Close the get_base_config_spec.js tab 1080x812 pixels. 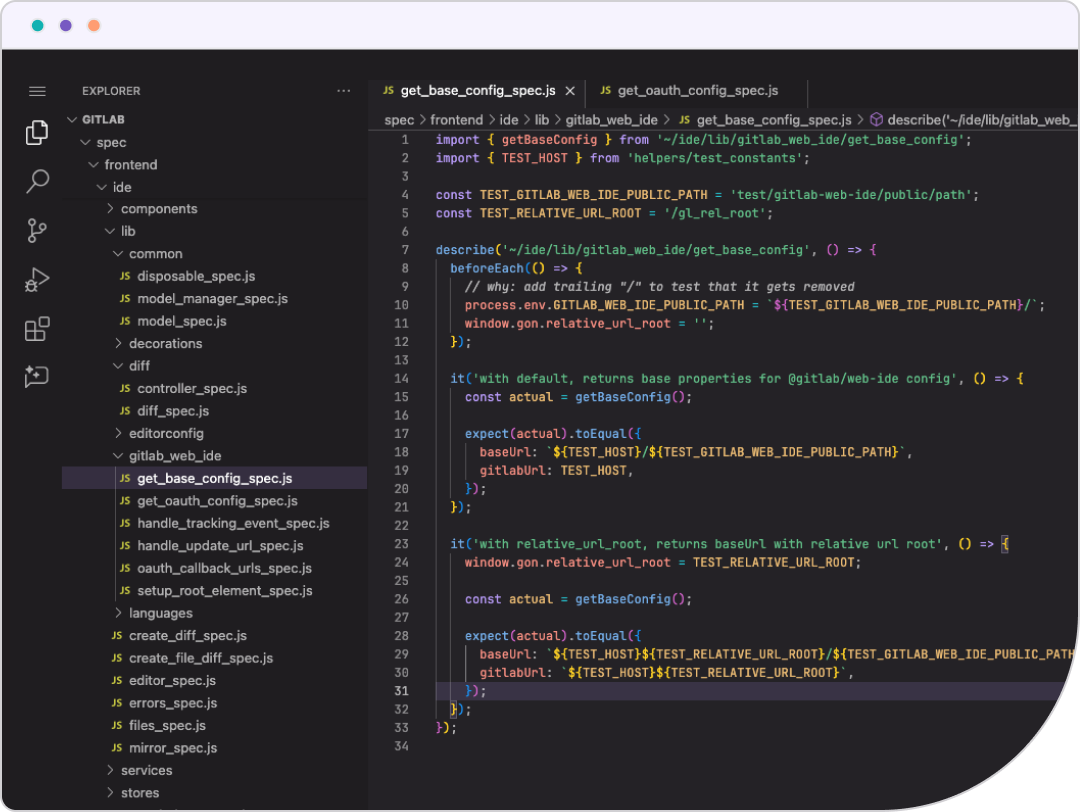[570, 91]
